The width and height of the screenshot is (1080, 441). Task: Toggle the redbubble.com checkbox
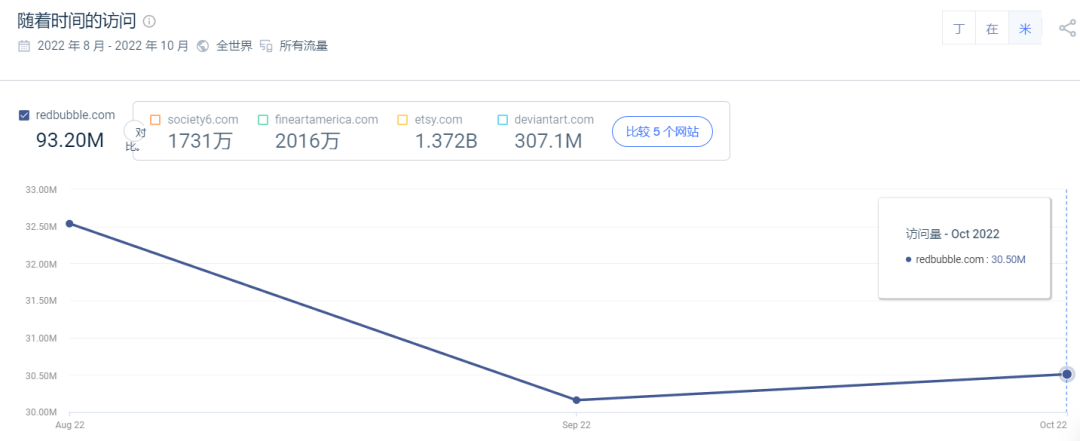coord(24,115)
